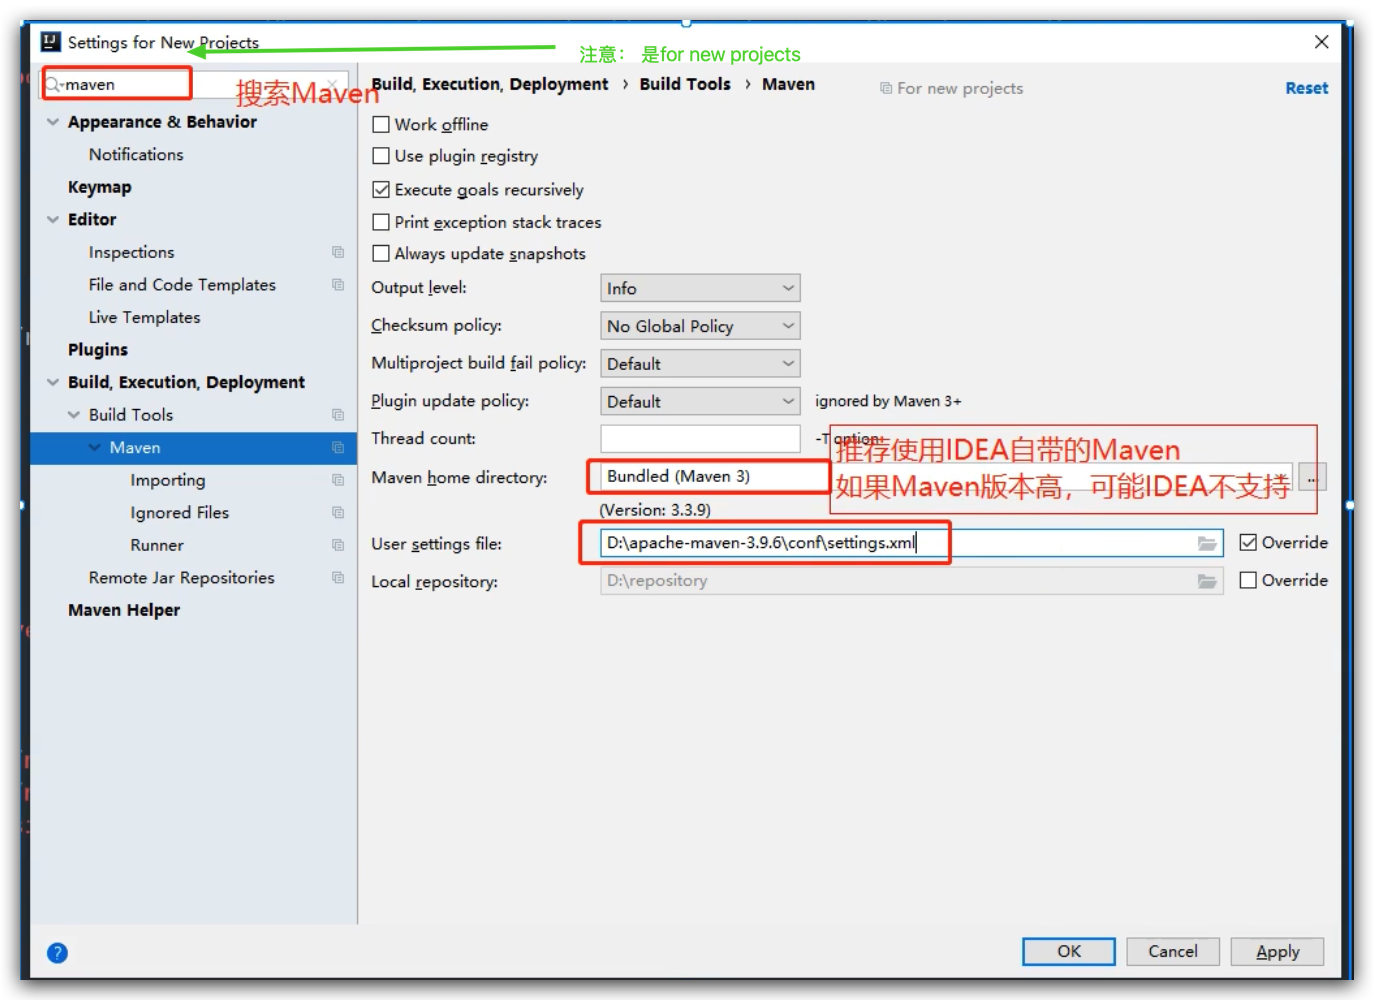Open Ignored Files settings under Maven
Image resolution: width=1374 pixels, height=1000 pixels.
tap(179, 513)
